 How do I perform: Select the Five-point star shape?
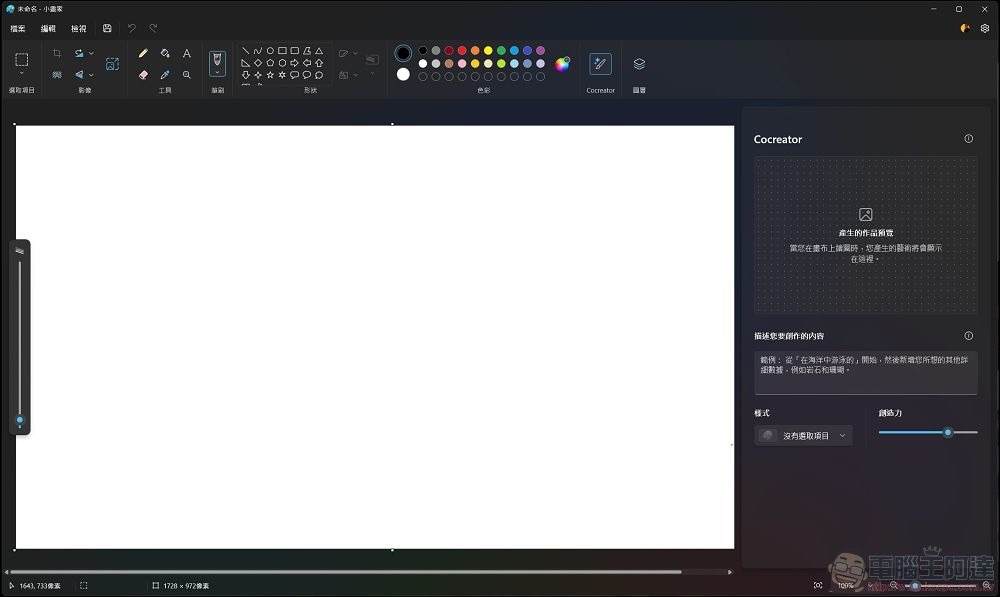270,75
